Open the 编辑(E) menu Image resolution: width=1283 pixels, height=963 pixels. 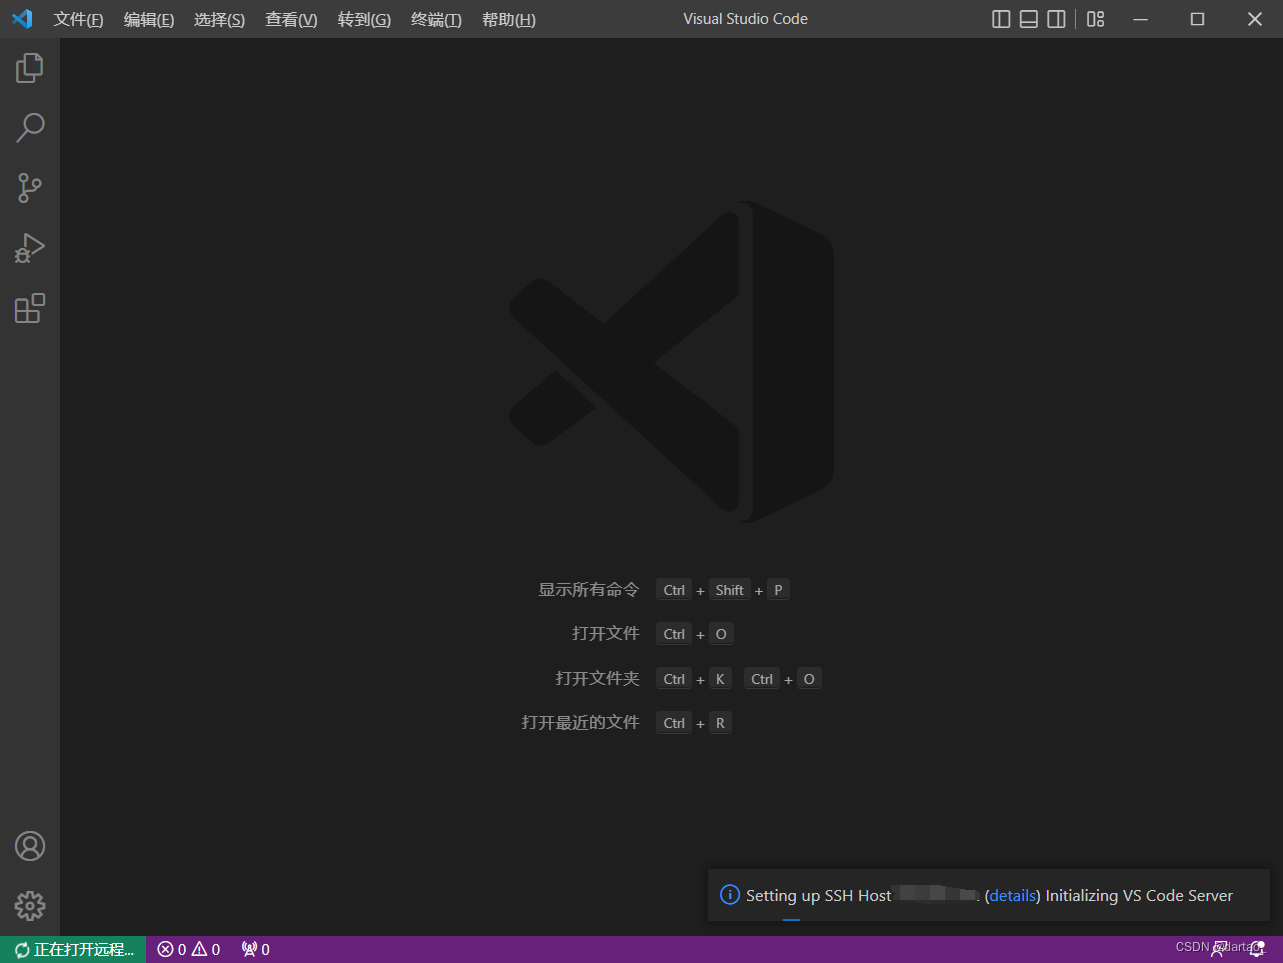[149, 20]
